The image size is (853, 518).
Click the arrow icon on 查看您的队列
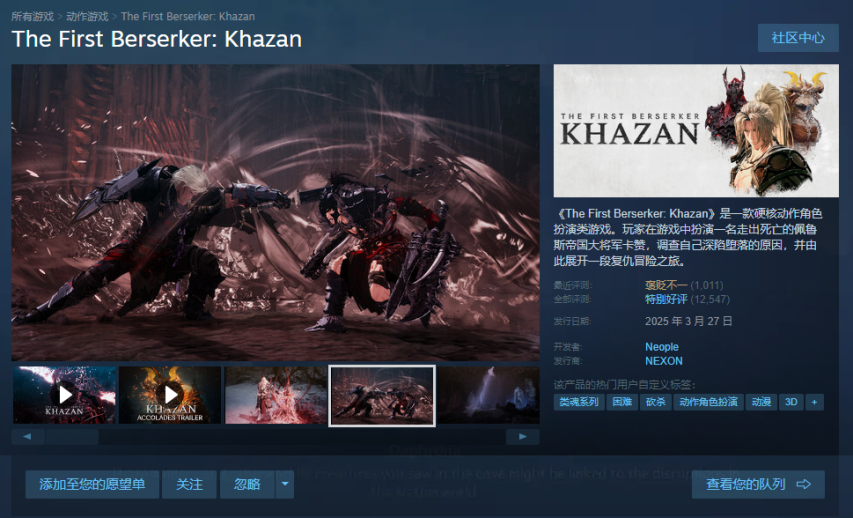803,484
